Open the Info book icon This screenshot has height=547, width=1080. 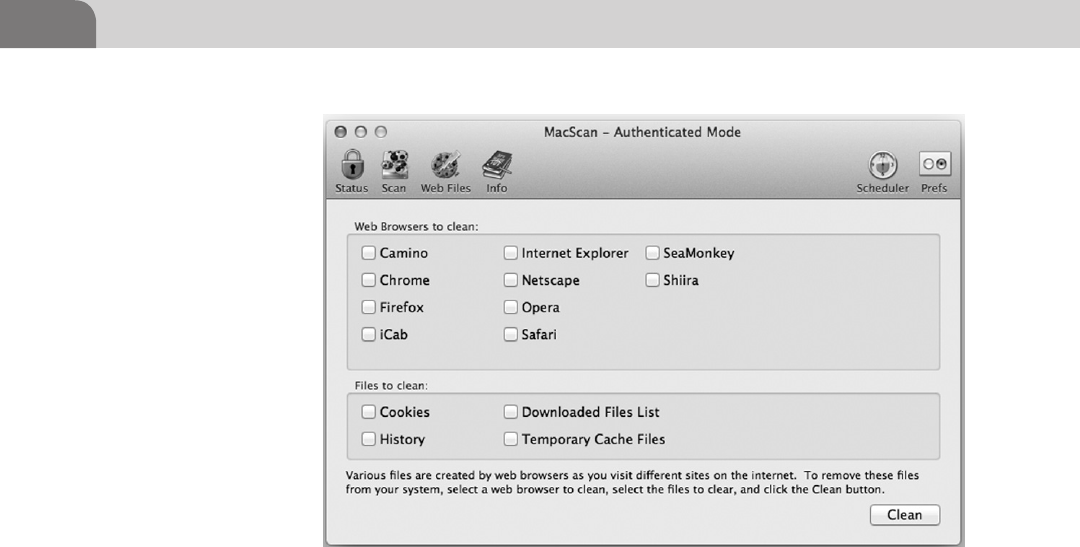[497, 165]
